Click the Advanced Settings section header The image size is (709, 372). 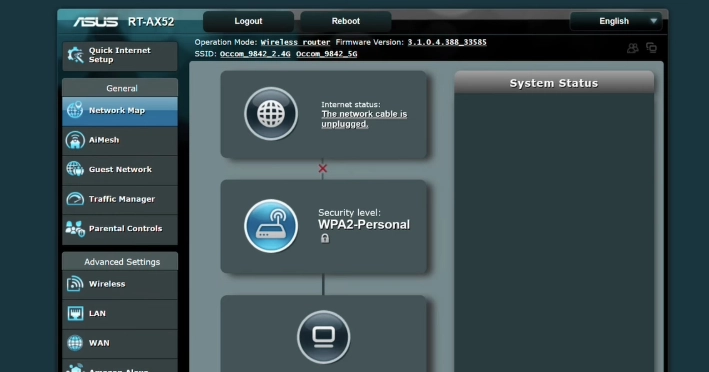point(120,262)
